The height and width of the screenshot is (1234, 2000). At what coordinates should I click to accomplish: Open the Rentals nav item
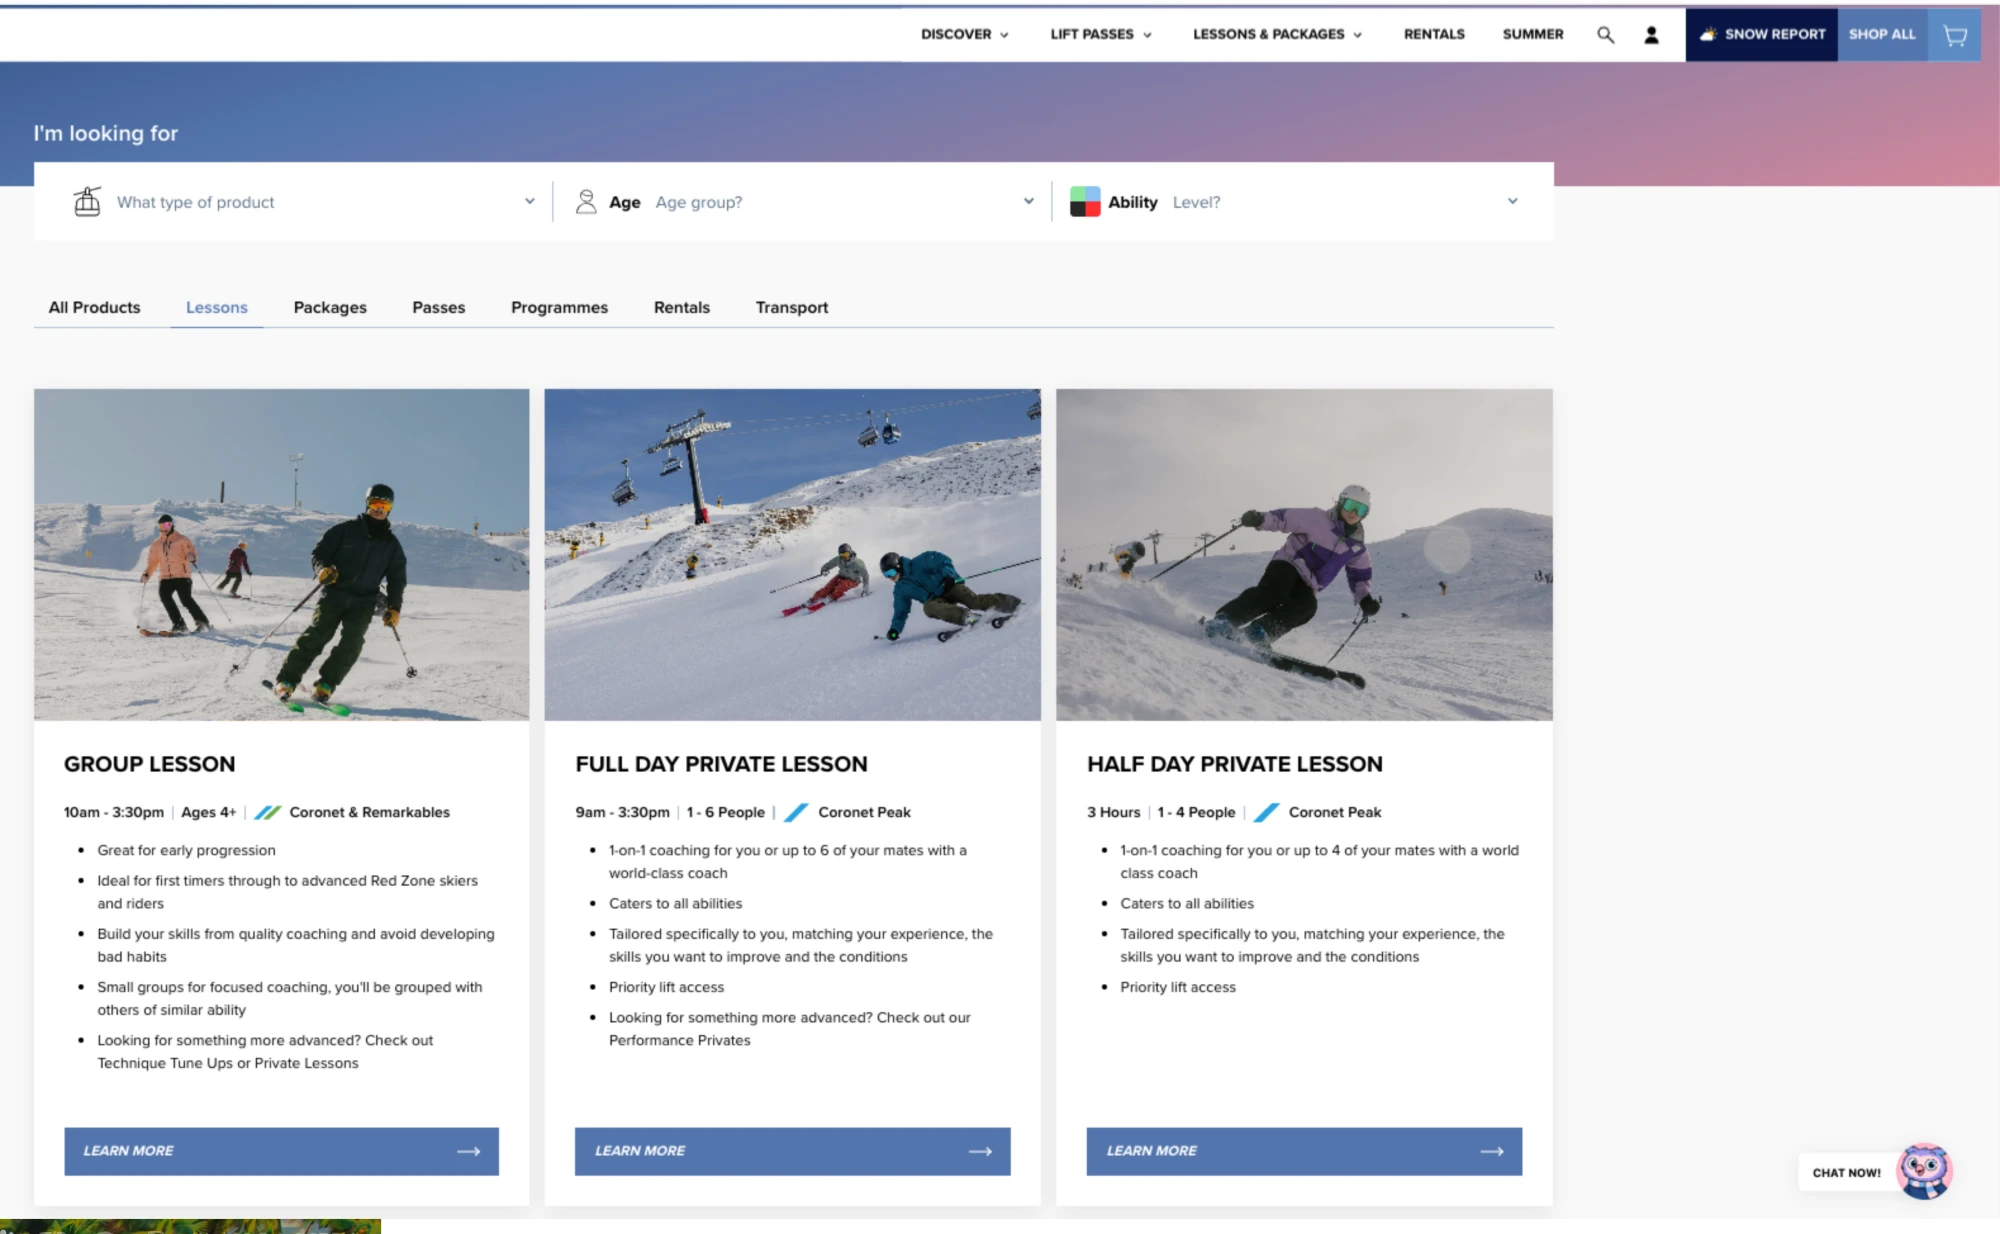1434,34
